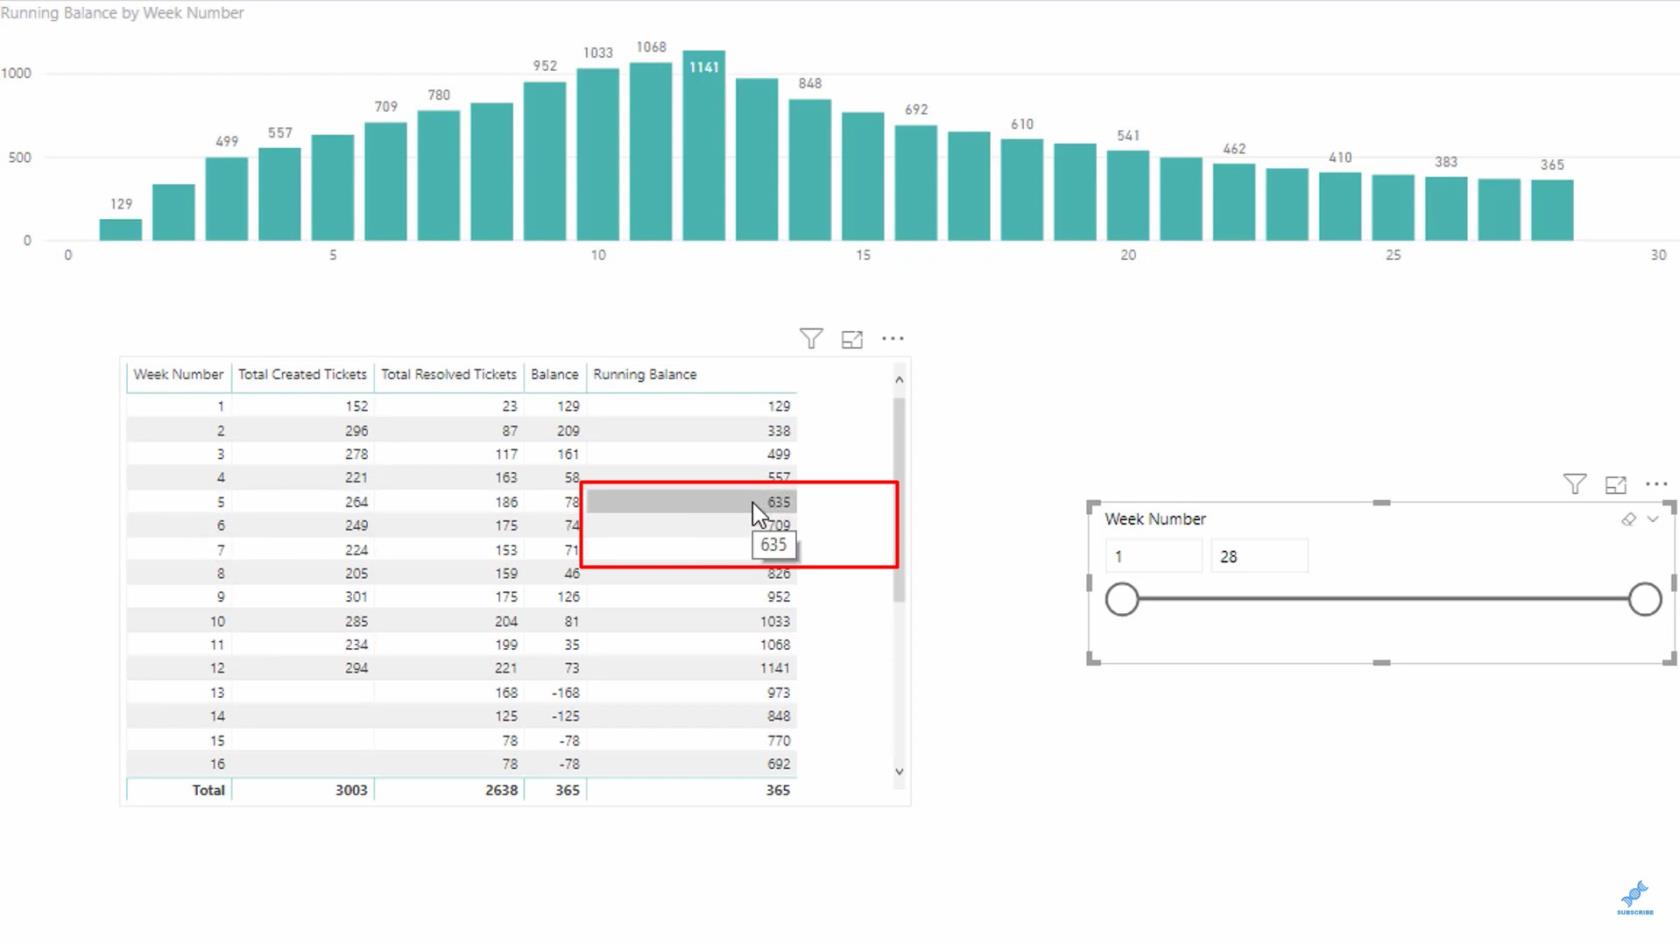This screenshot has height=945, width=1680.
Task: Sort by the Balance column header
Action: point(554,375)
